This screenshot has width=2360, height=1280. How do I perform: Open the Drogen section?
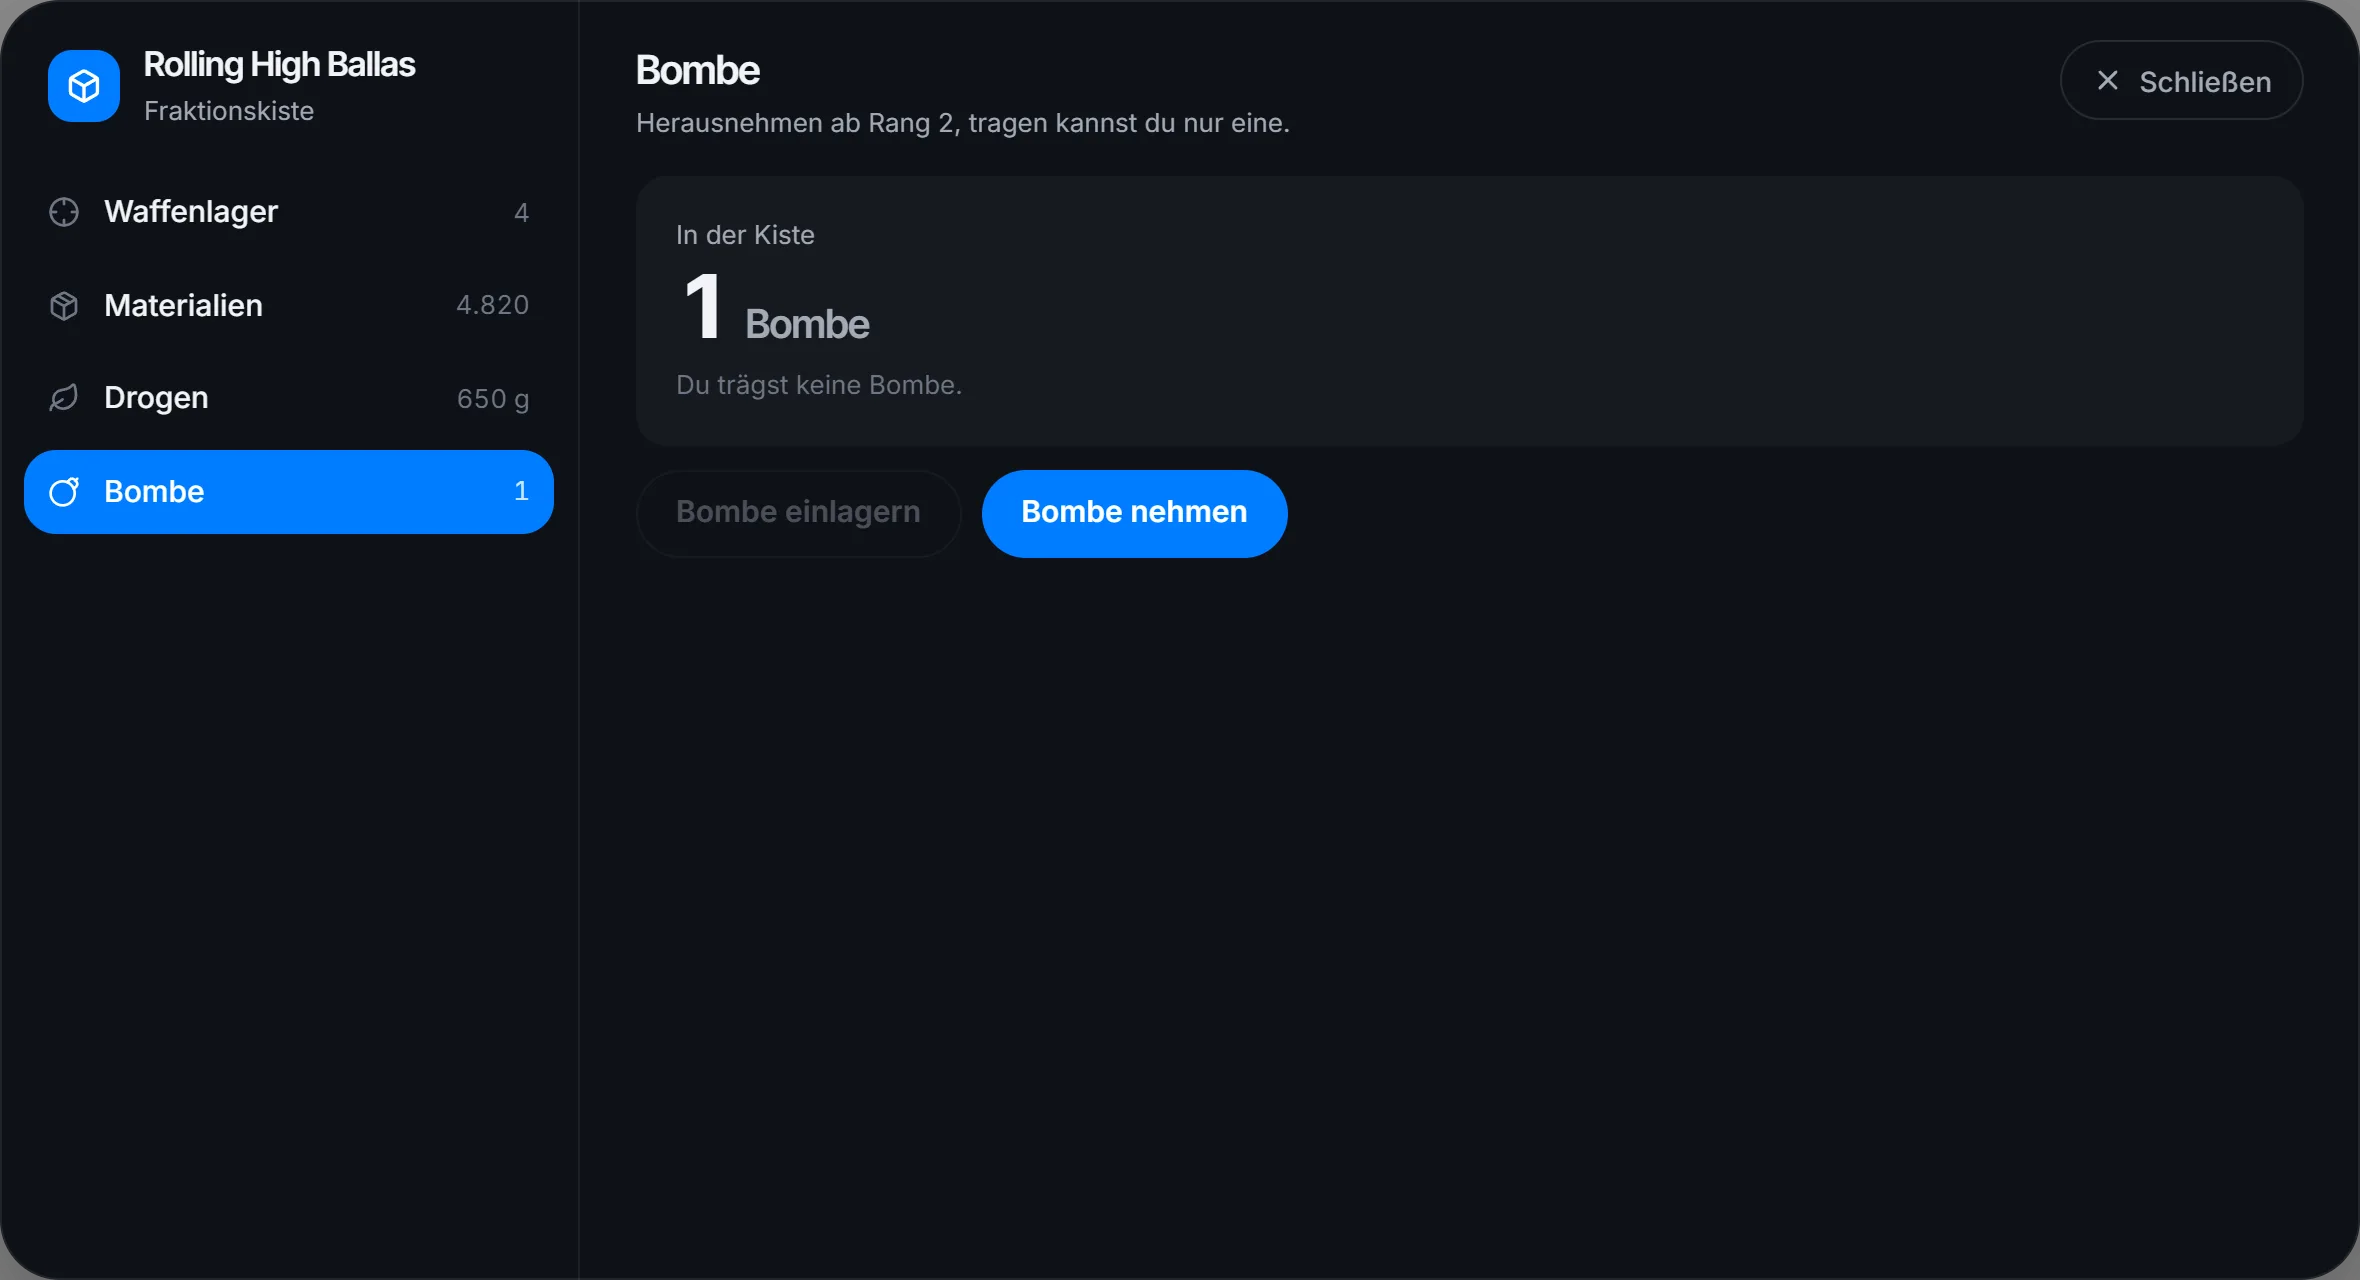289,398
